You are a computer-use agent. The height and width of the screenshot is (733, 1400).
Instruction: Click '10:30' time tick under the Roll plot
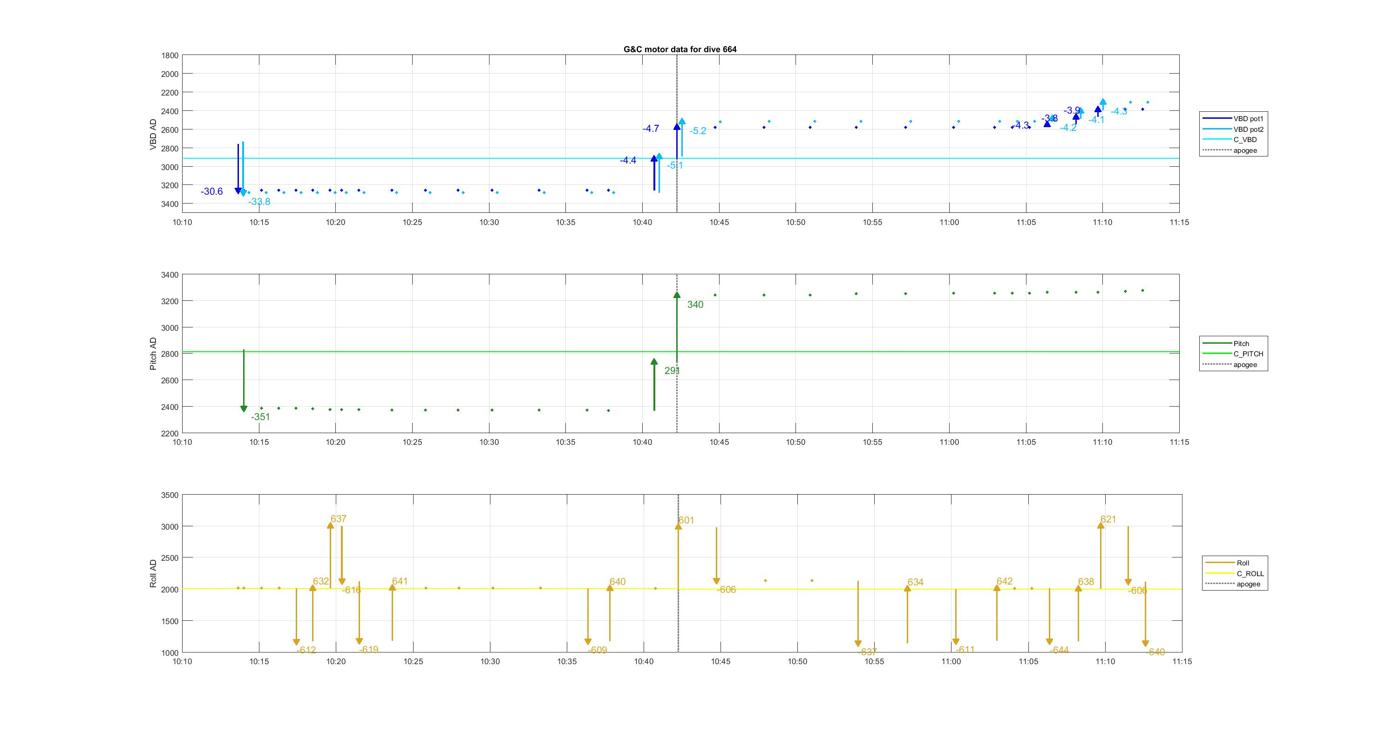490,662
